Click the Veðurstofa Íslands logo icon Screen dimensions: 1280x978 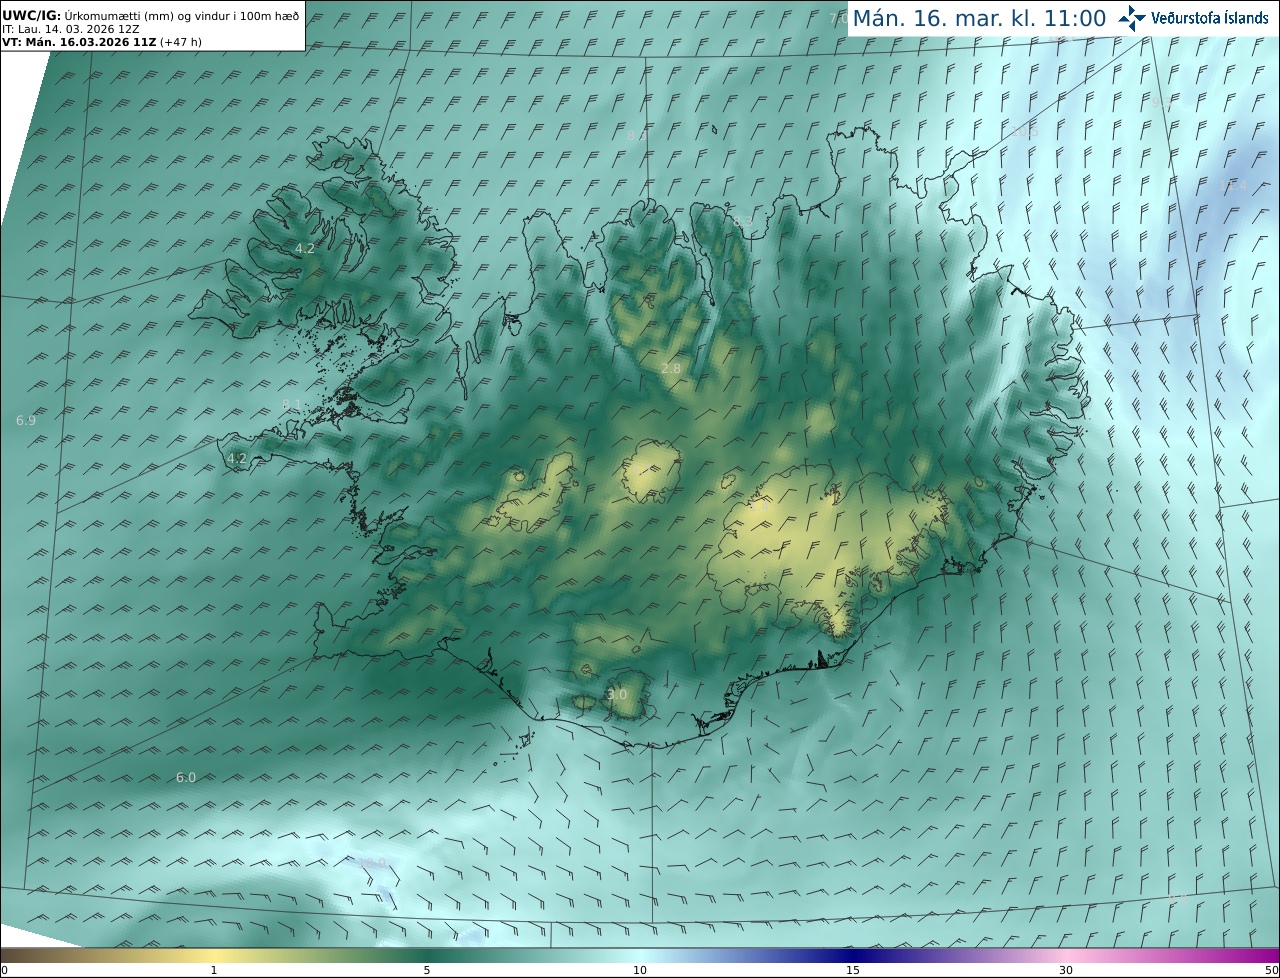click(x=1132, y=17)
